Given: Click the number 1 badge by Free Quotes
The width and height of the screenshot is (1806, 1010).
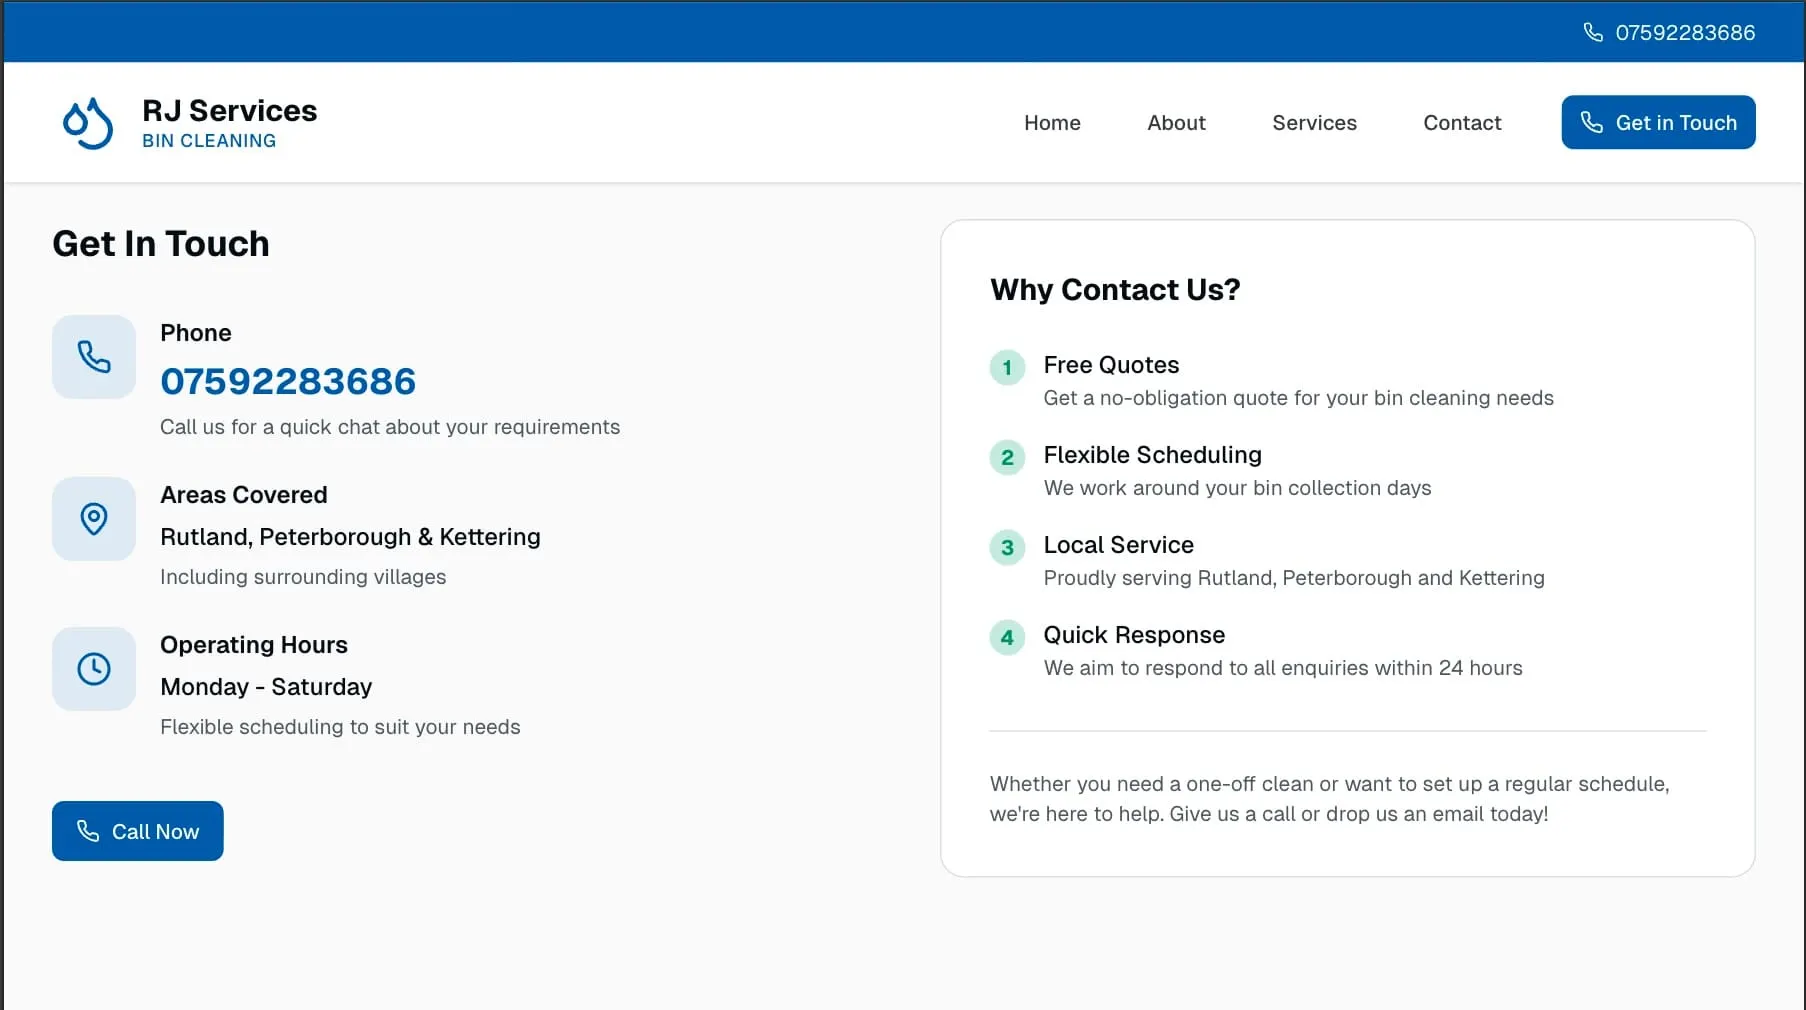Looking at the screenshot, I should tap(1007, 367).
